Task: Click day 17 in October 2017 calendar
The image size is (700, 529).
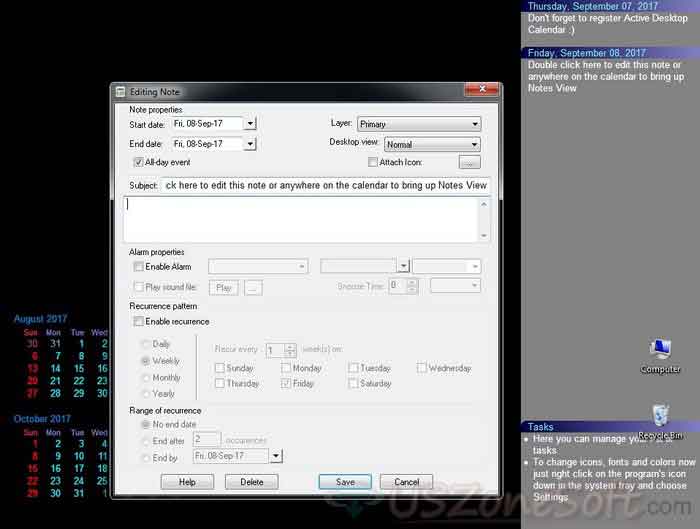Action: click(79, 468)
